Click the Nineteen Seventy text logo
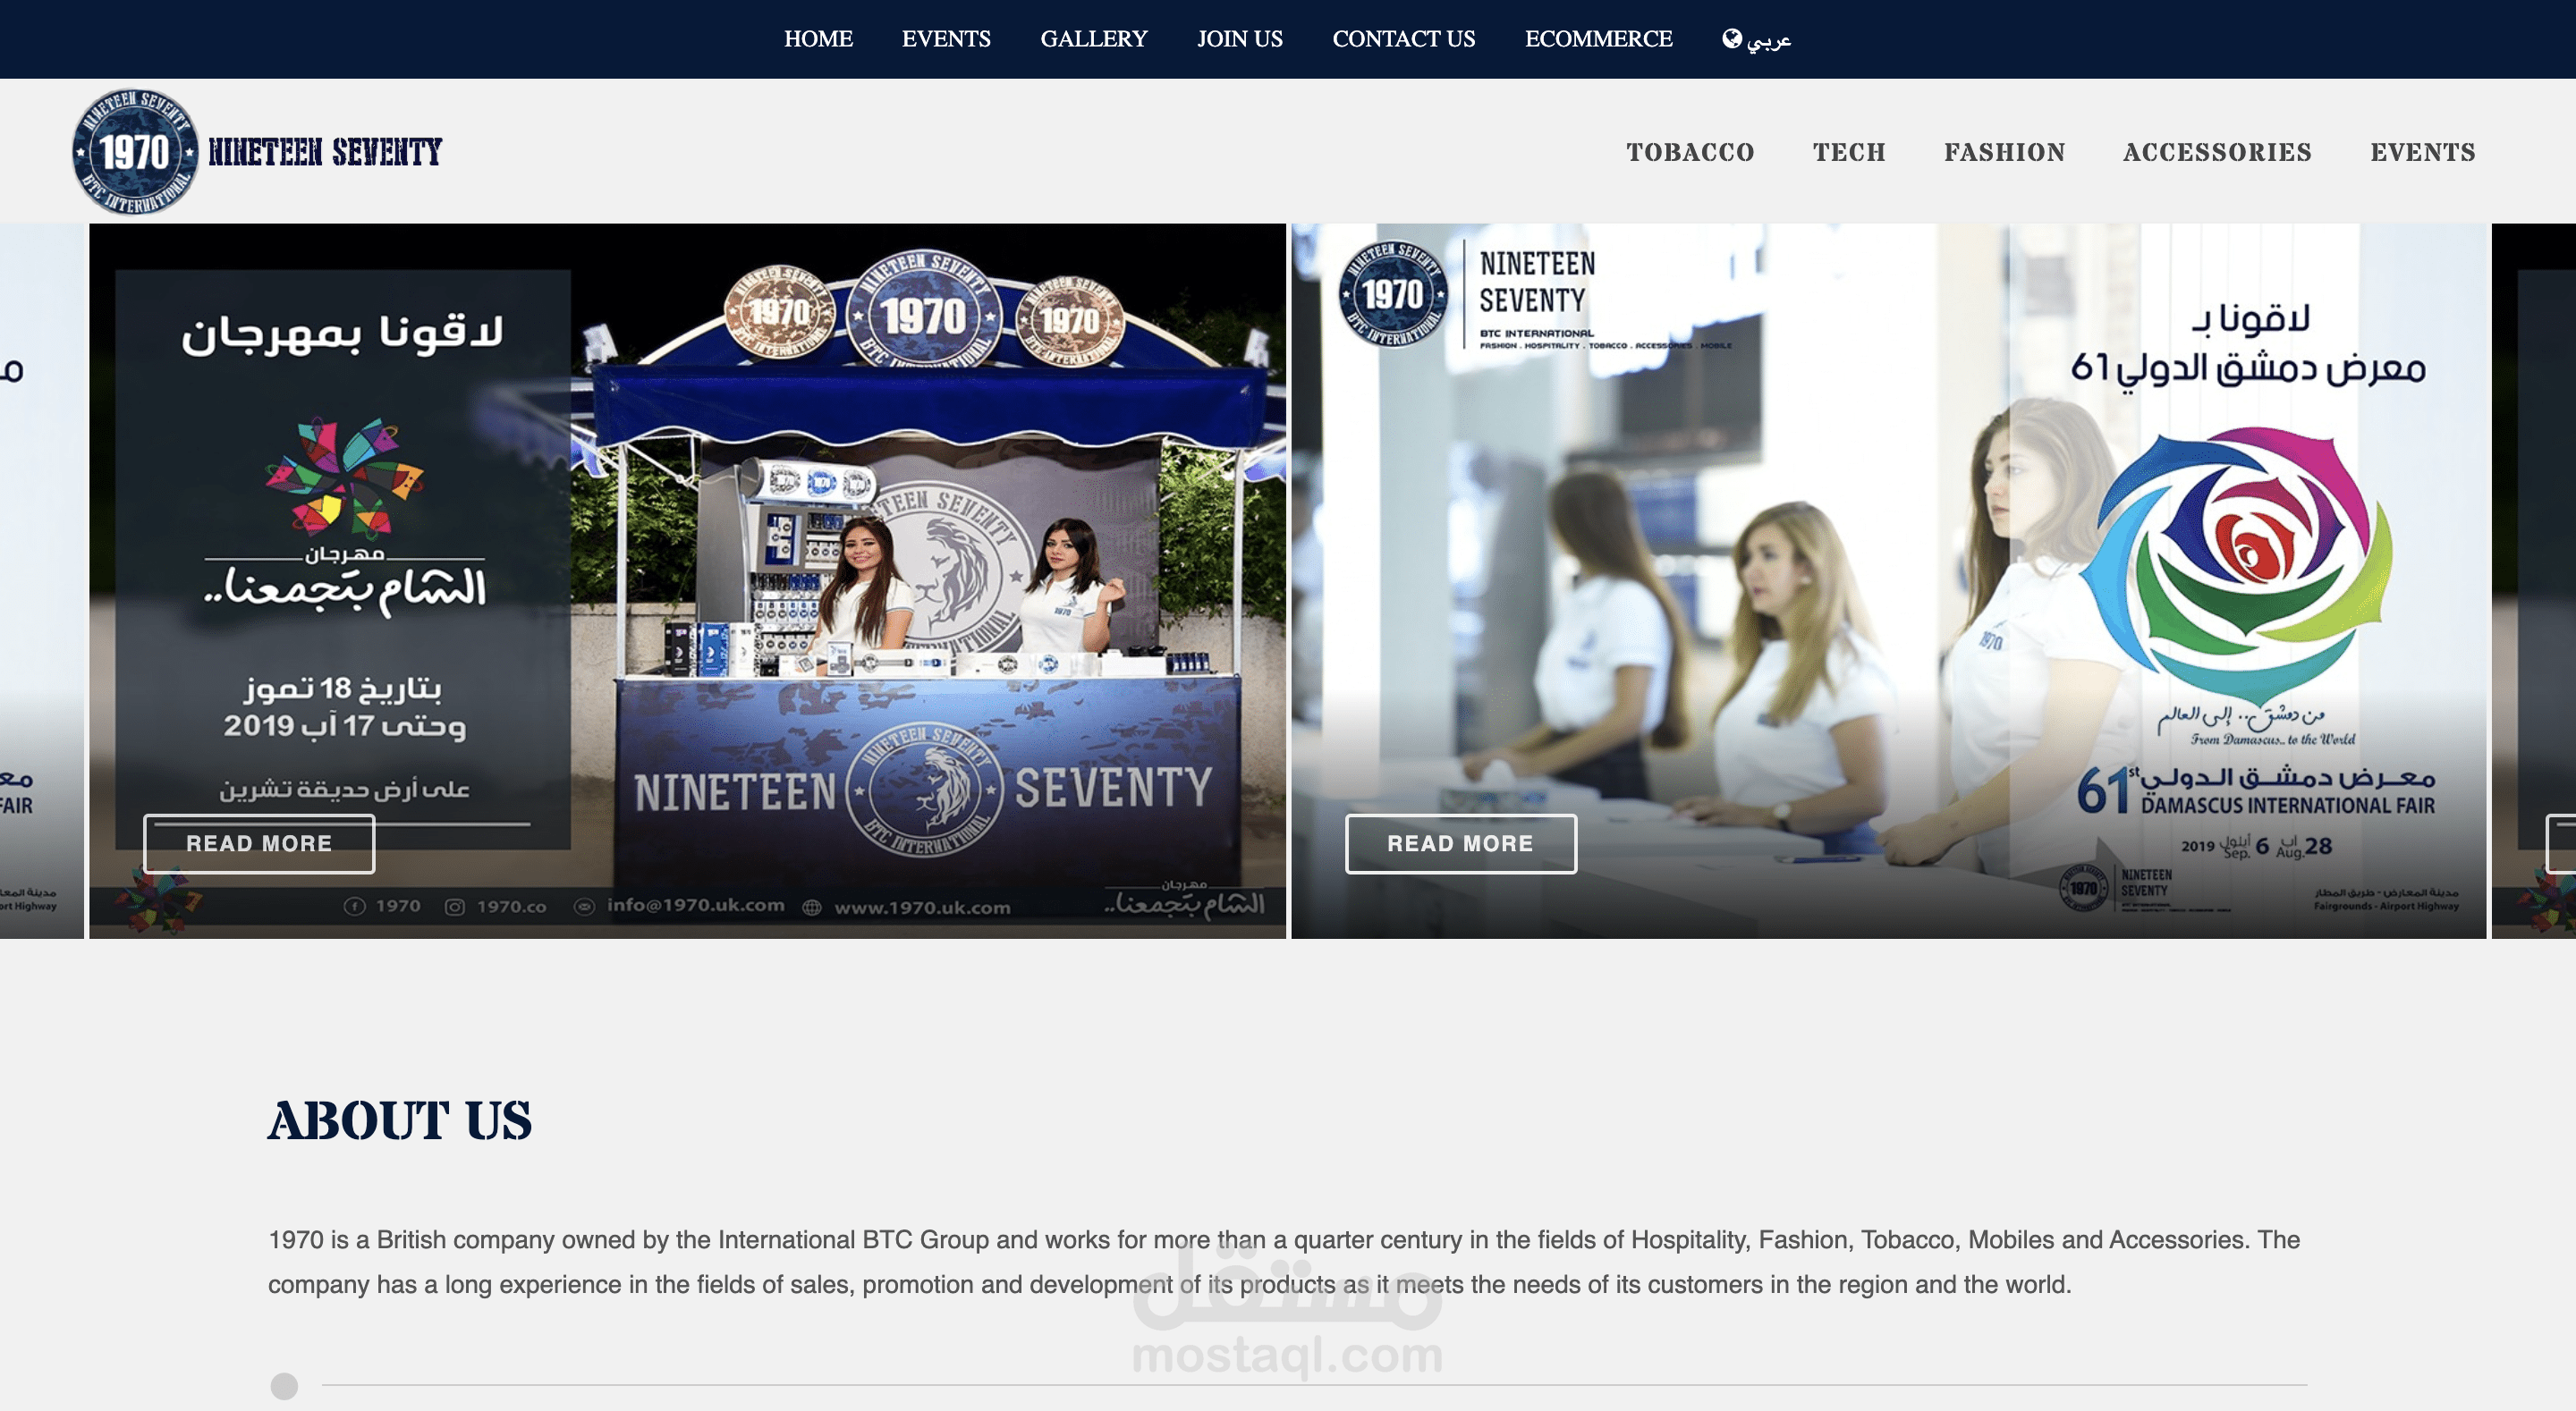Image resolution: width=2576 pixels, height=1411 pixels. coord(325,152)
